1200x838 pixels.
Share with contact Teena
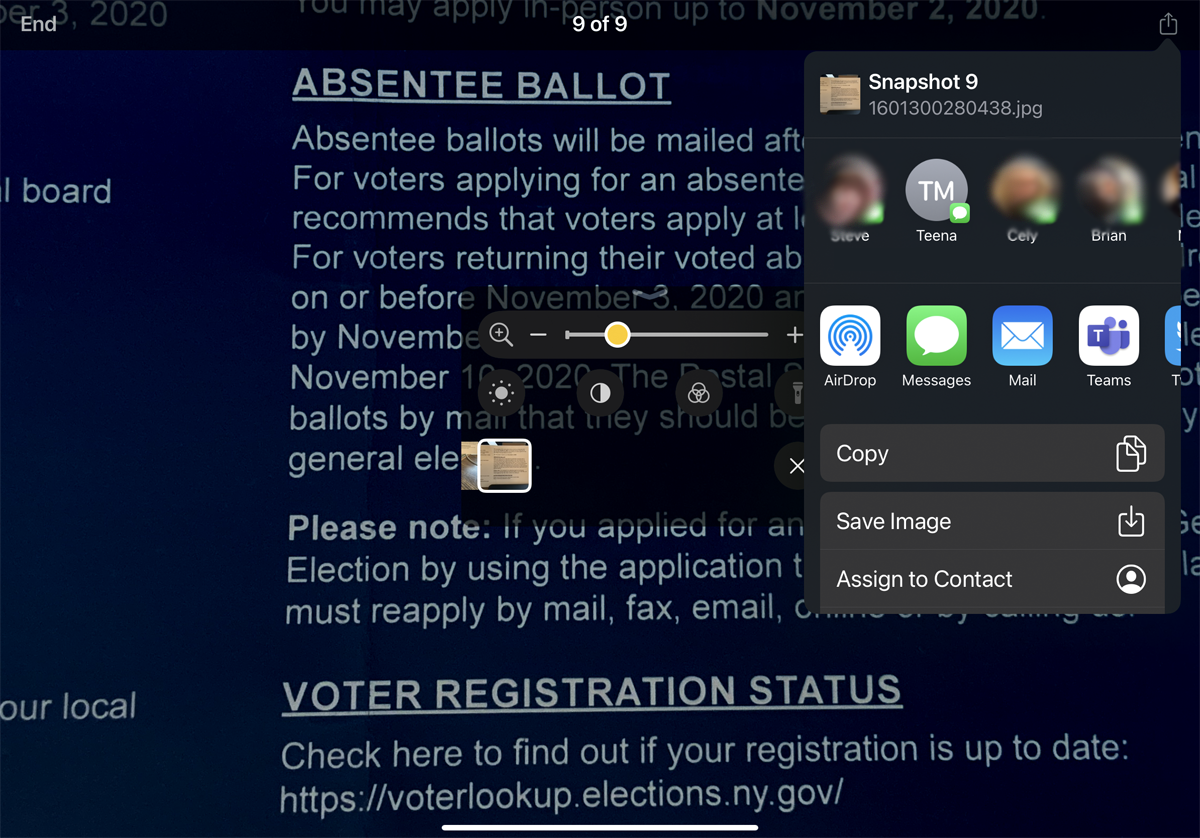point(936,201)
